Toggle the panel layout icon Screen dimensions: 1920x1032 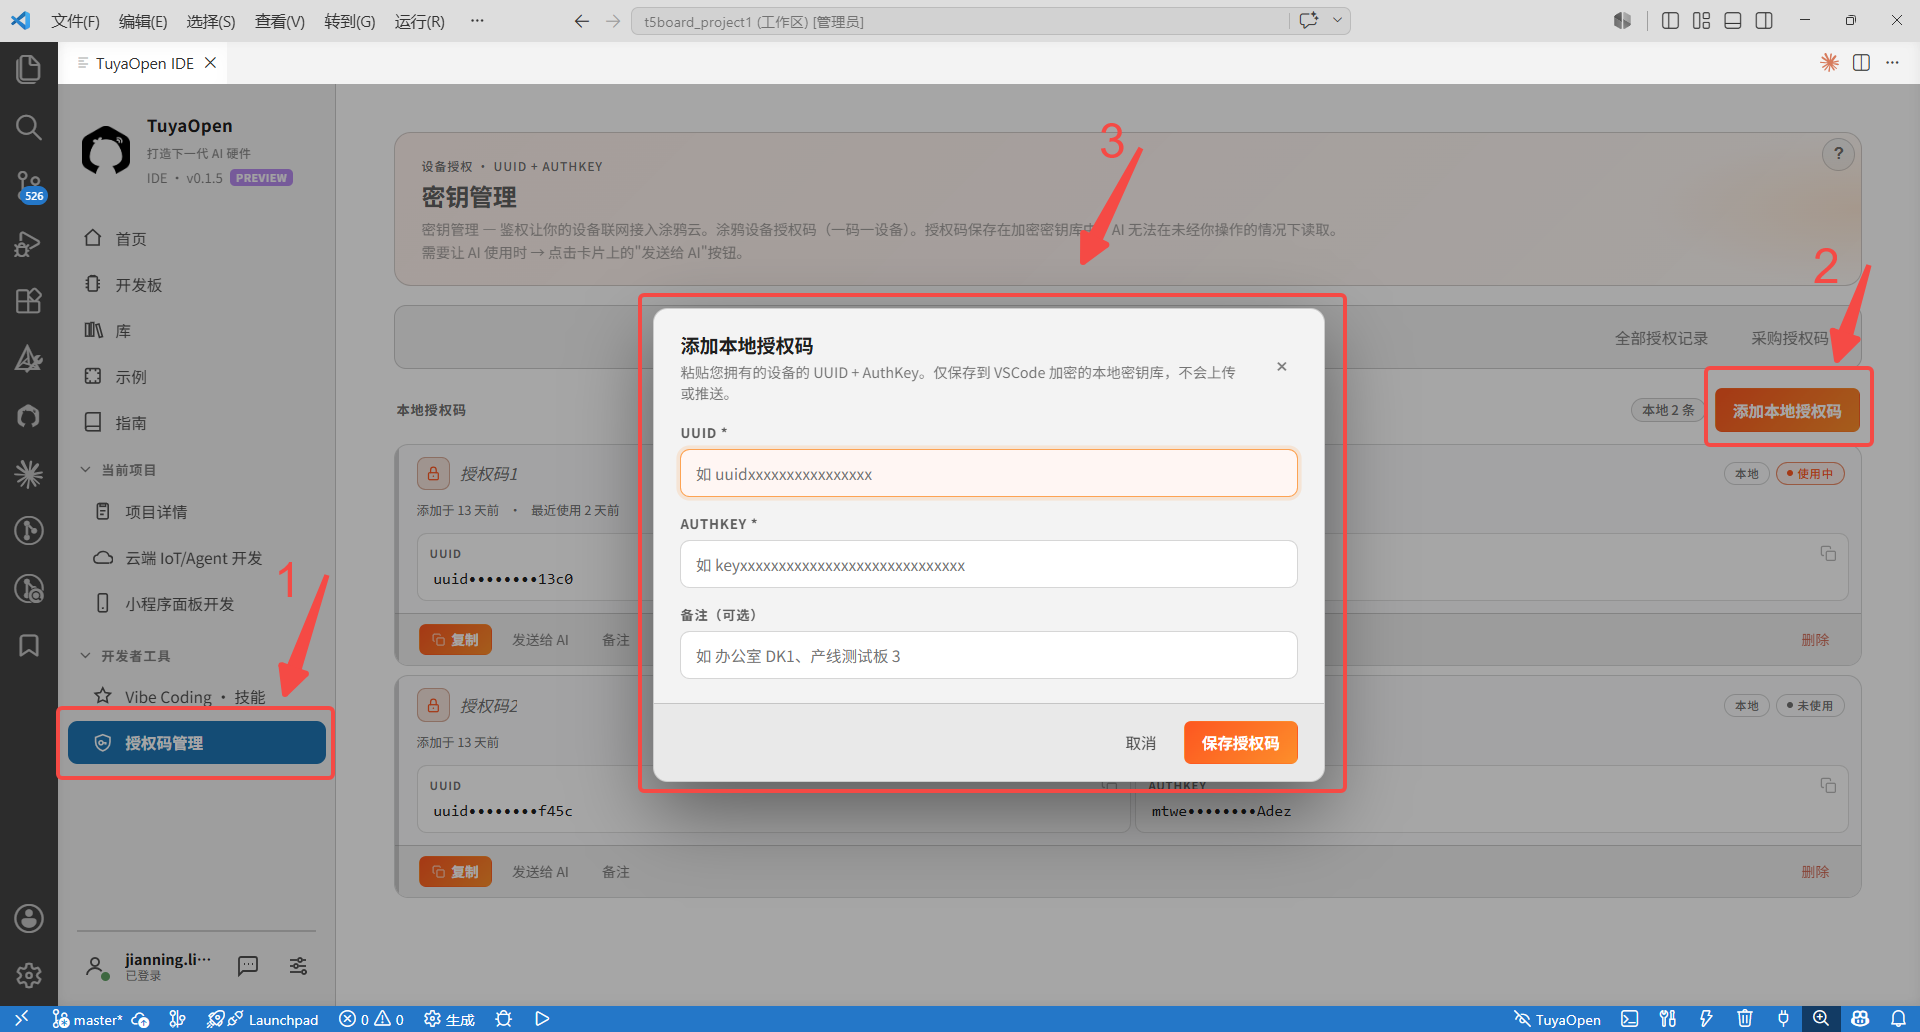[1733, 21]
